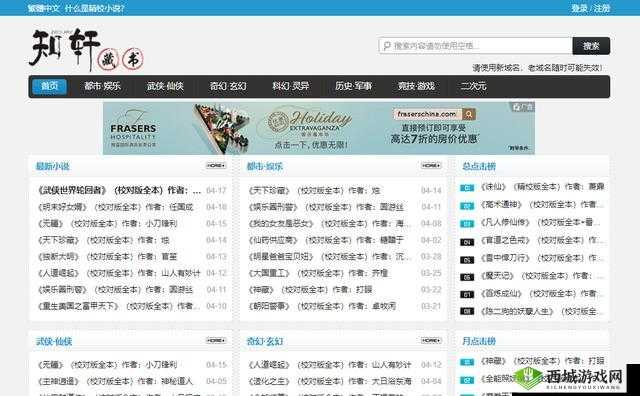The width and height of the screenshot is (640, 396).
Task: Switch to 繁體中文 in the top bar
Action: click(x=43, y=8)
